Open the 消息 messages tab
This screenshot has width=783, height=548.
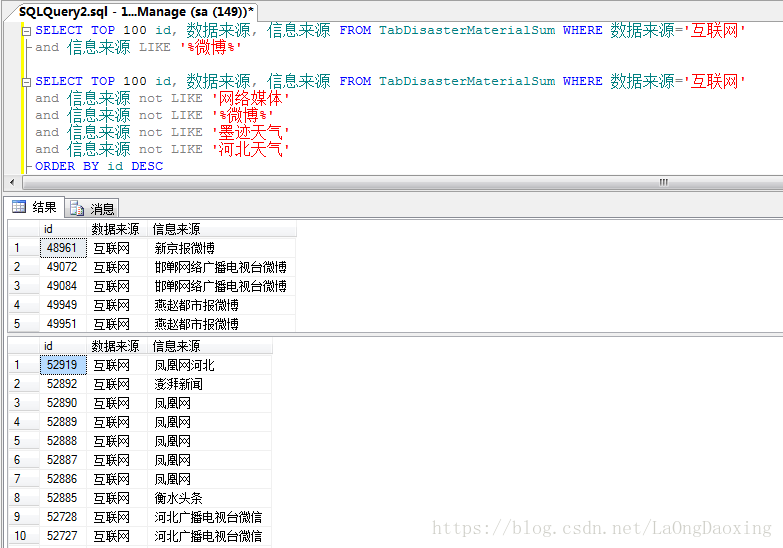tap(92, 208)
